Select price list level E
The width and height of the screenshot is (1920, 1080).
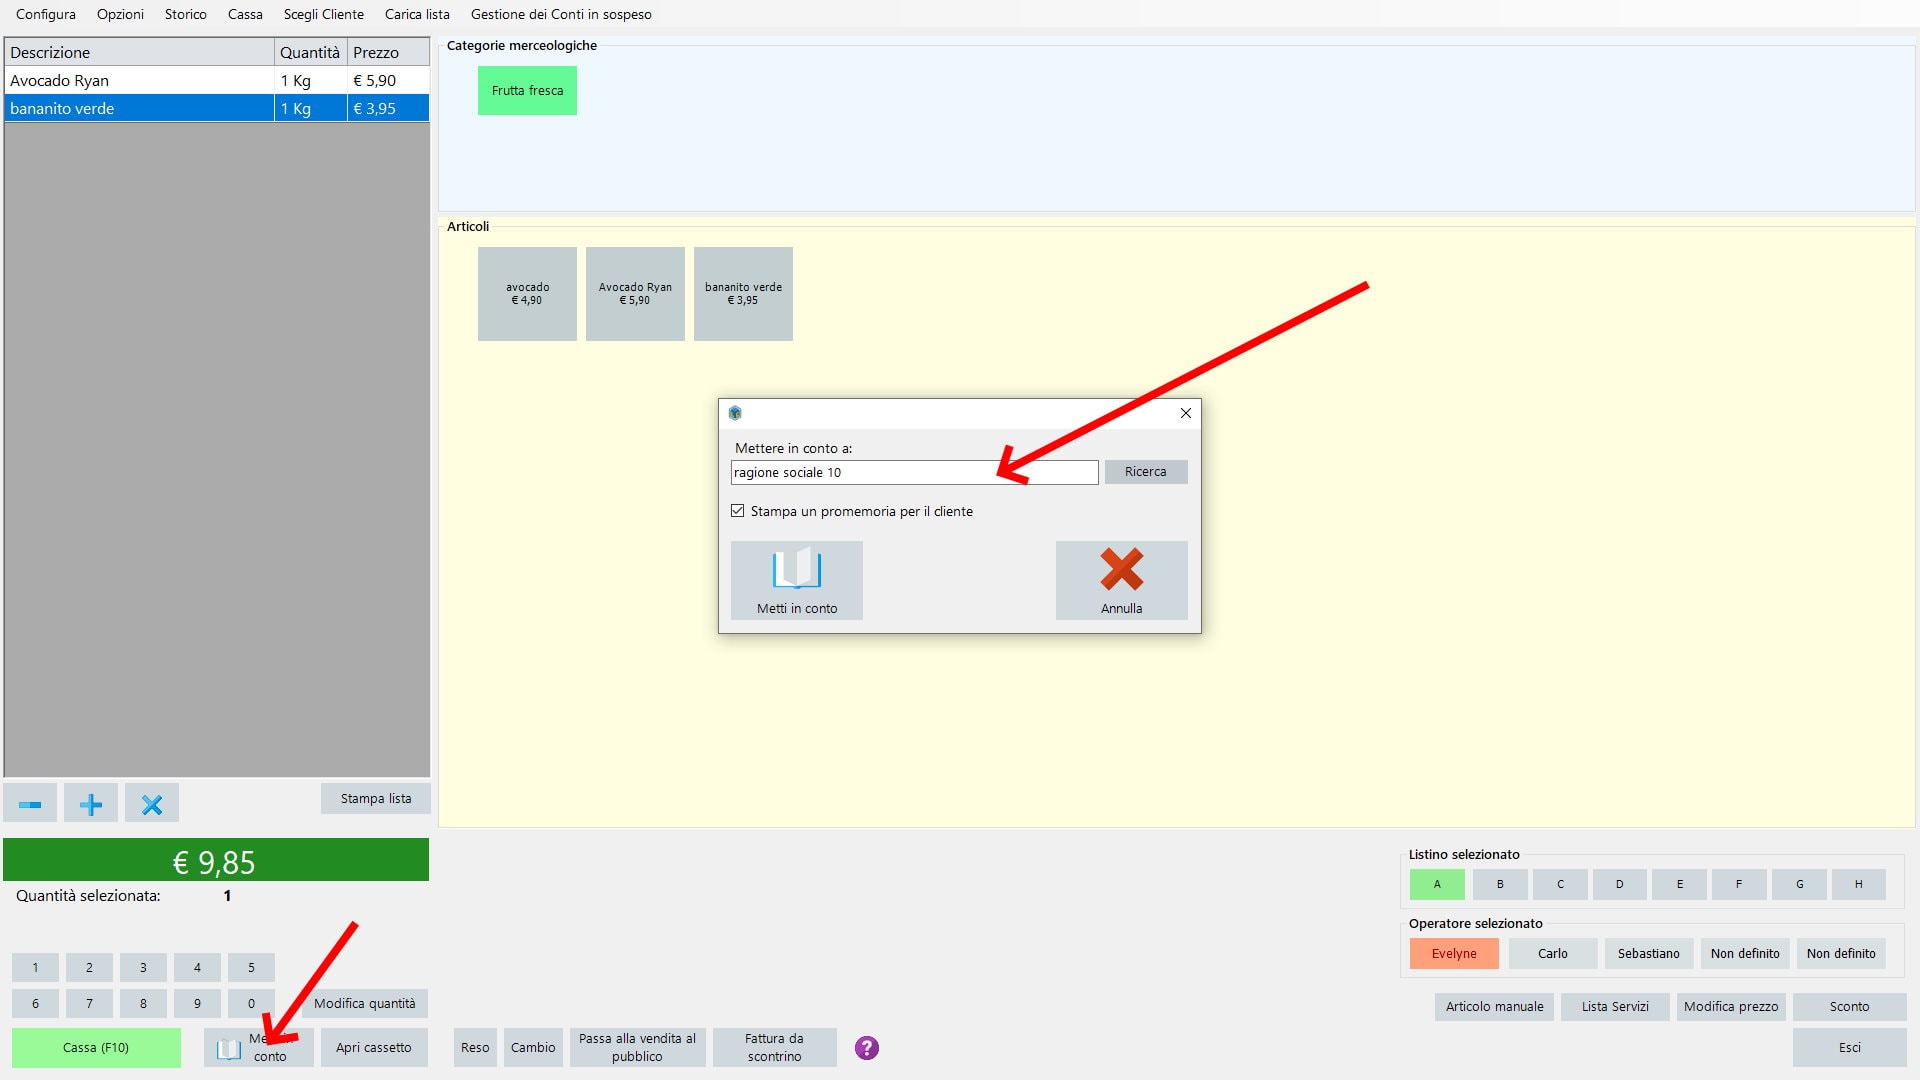1679,884
